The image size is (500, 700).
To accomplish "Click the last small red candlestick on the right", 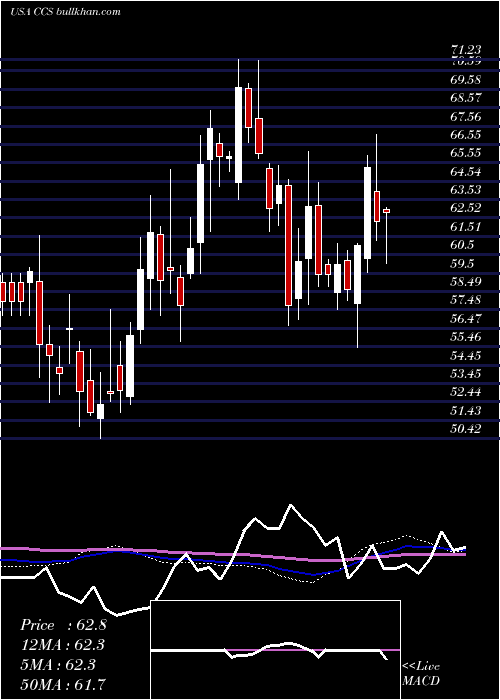I will pyautogui.click(x=387, y=211).
